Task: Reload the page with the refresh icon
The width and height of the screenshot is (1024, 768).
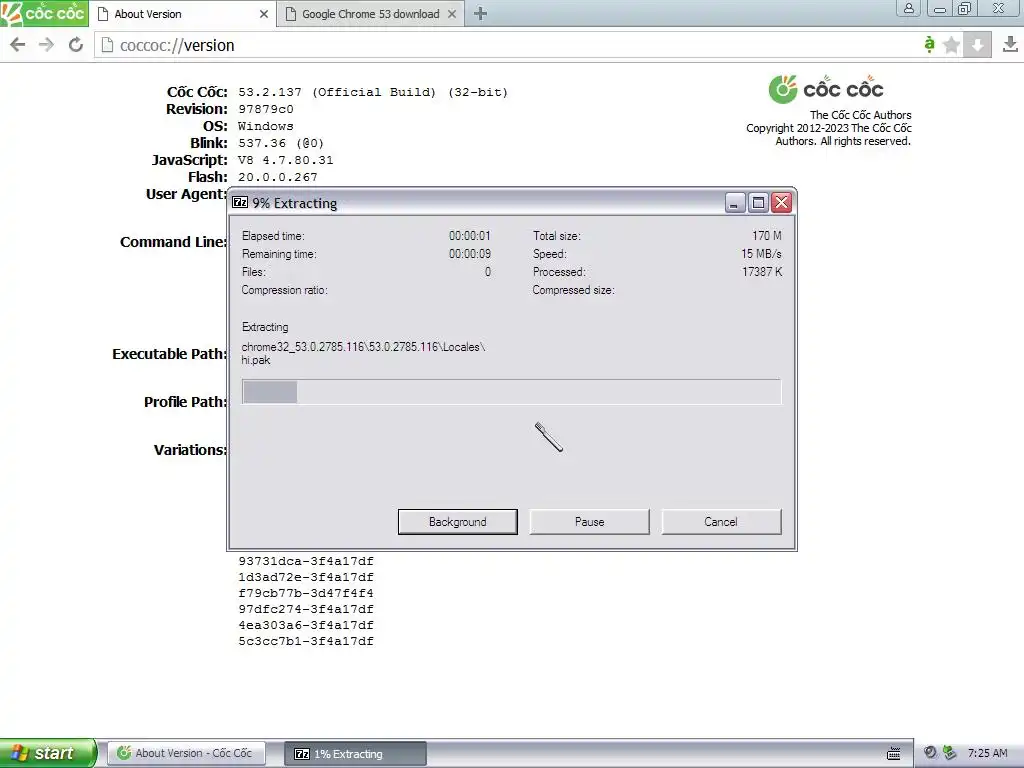Action: 76,45
